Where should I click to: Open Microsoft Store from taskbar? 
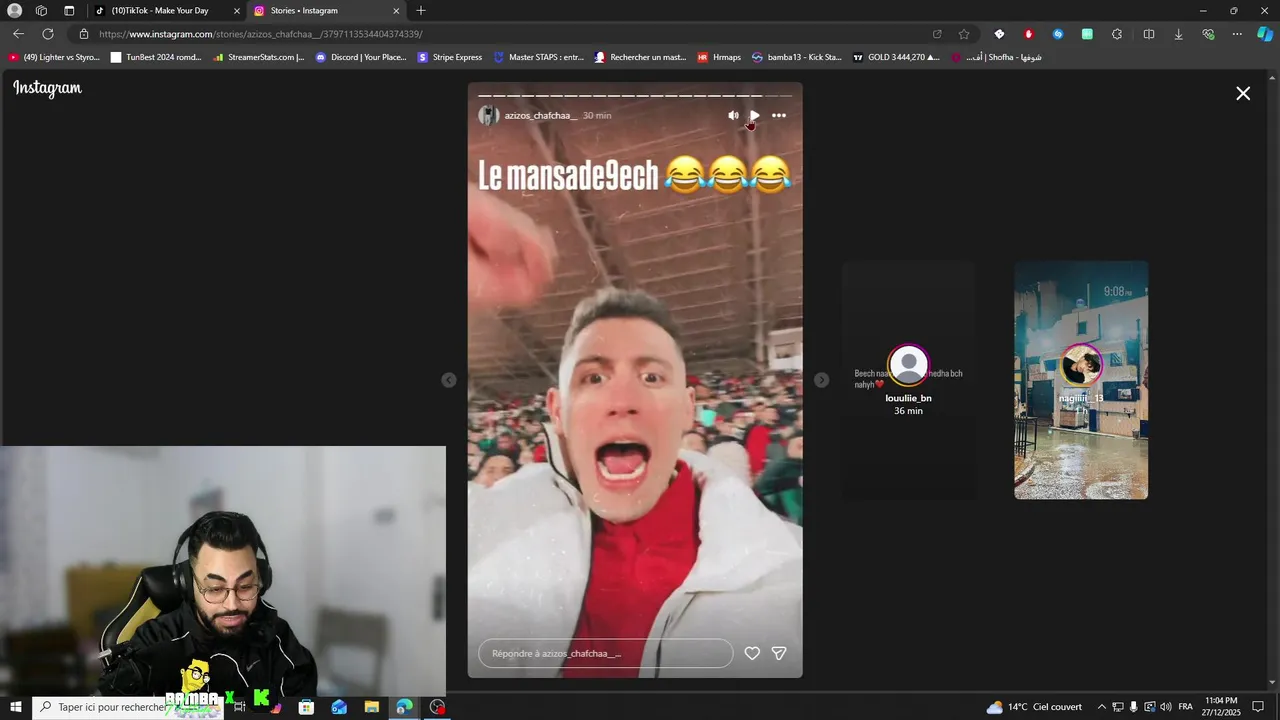(x=306, y=707)
